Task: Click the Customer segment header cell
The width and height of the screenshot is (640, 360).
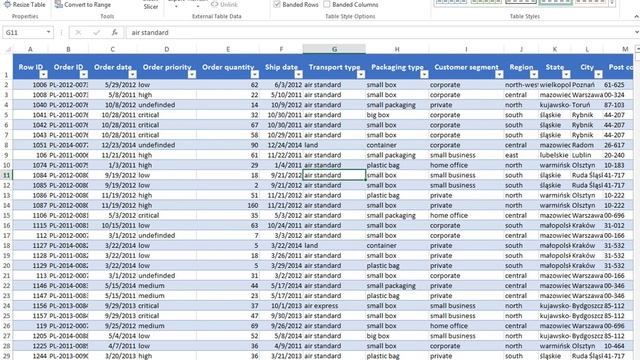Action: (467, 67)
